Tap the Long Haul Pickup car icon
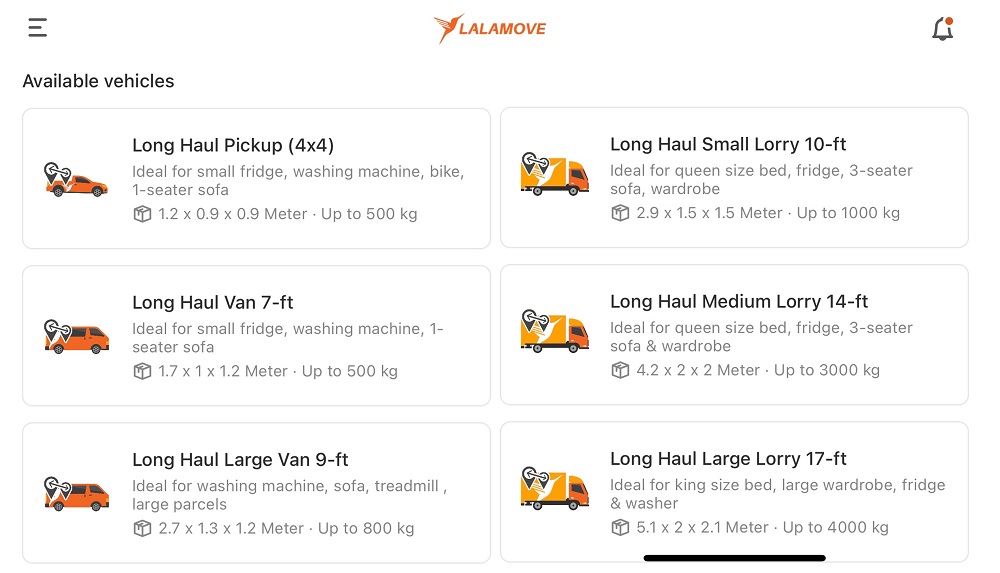Screen dimensions: 1000x573 tap(76, 180)
